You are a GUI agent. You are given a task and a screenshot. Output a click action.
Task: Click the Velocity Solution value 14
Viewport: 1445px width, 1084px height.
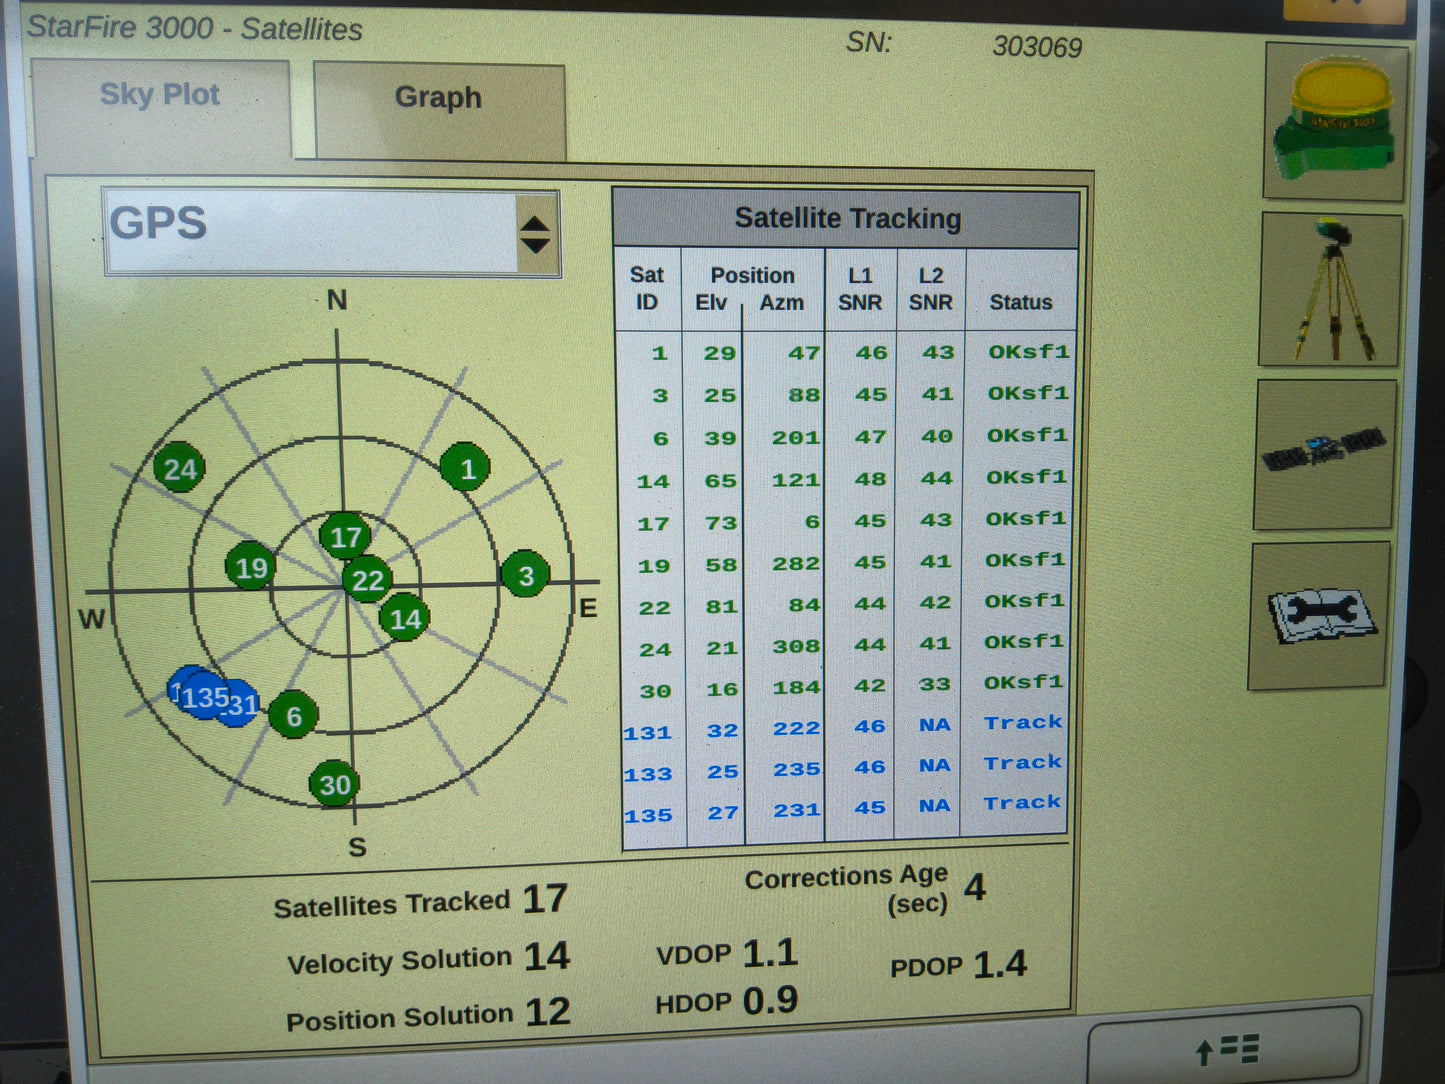pos(547,956)
